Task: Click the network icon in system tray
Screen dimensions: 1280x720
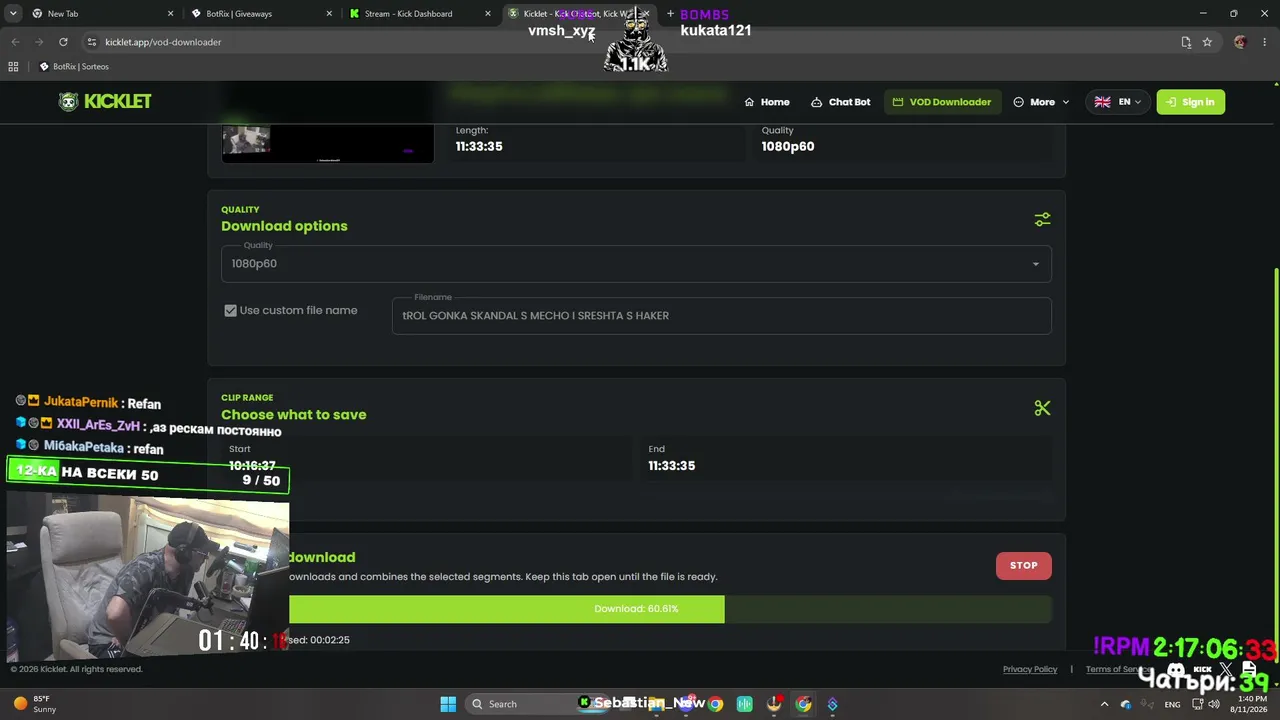Action: (x=1197, y=704)
